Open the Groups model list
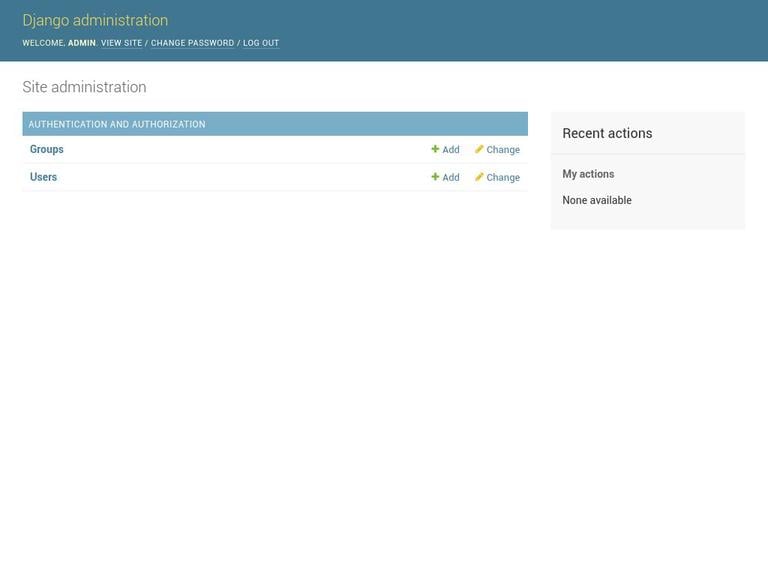Viewport: 768px width, 576px height. (x=47, y=149)
